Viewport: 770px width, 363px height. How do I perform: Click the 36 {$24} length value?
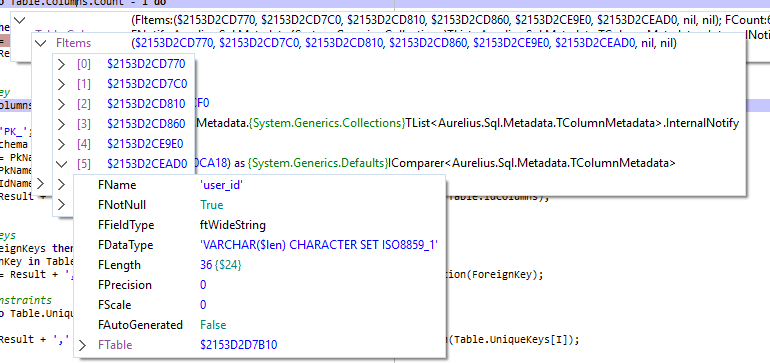(x=221, y=265)
